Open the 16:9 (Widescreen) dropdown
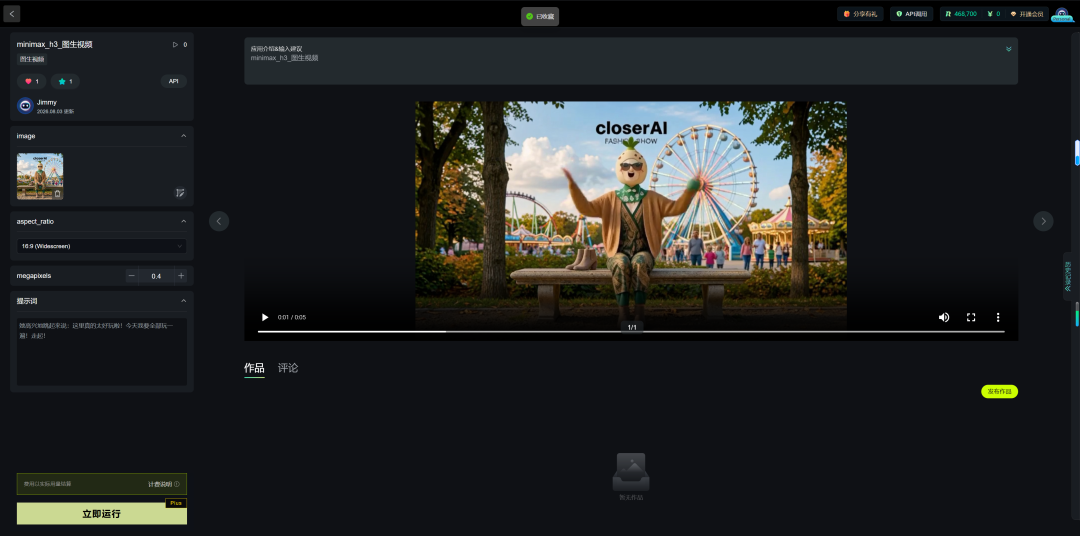1080x536 pixels. point(102,246)
